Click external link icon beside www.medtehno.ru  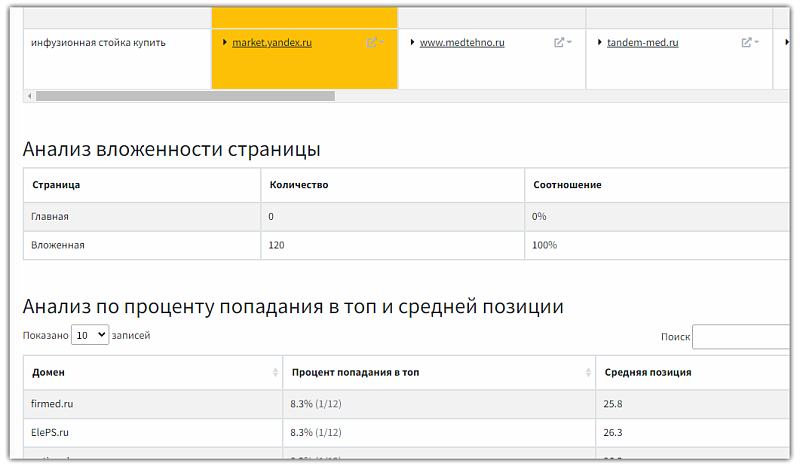(559, 43)
